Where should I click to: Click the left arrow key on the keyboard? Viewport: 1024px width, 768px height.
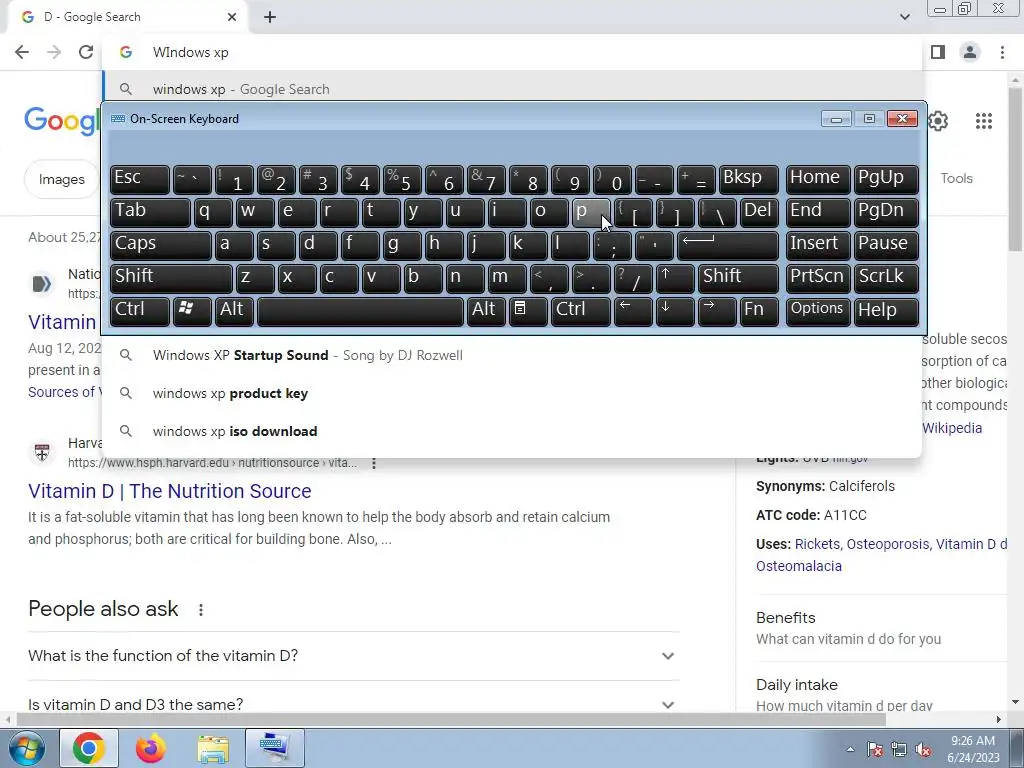point(633,310)
